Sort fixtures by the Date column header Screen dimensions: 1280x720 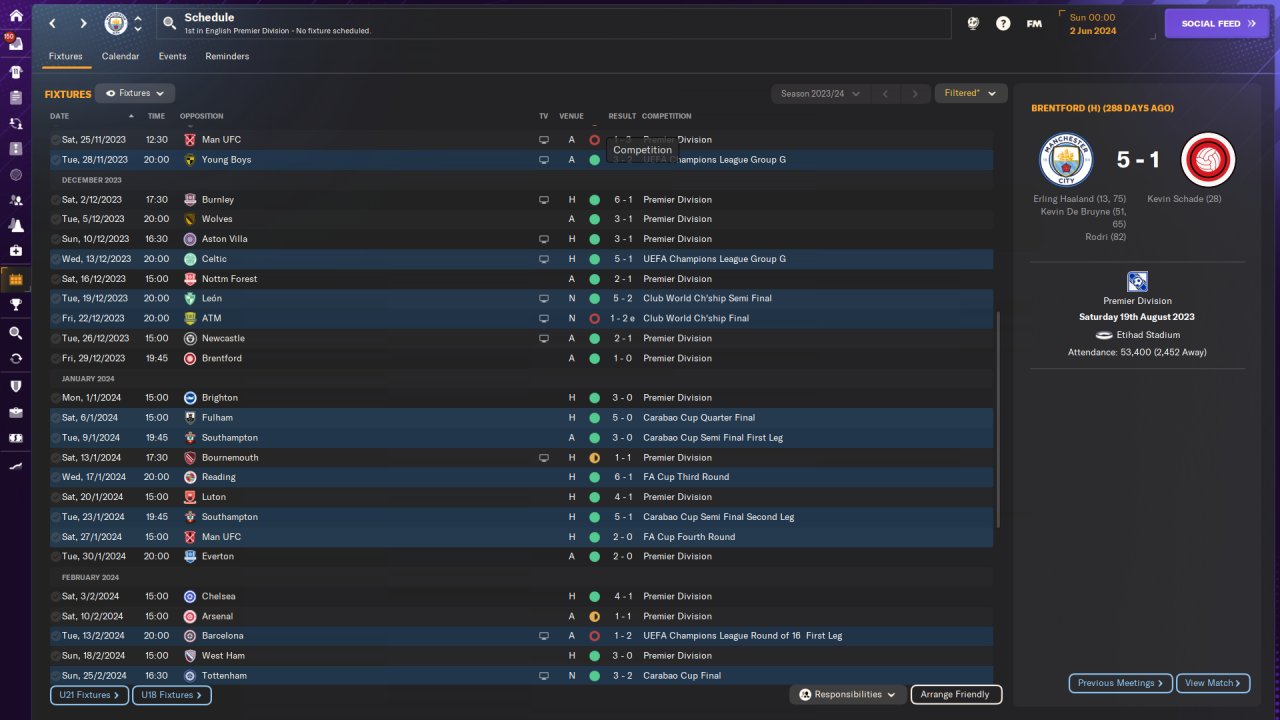[x=60, y=116]
